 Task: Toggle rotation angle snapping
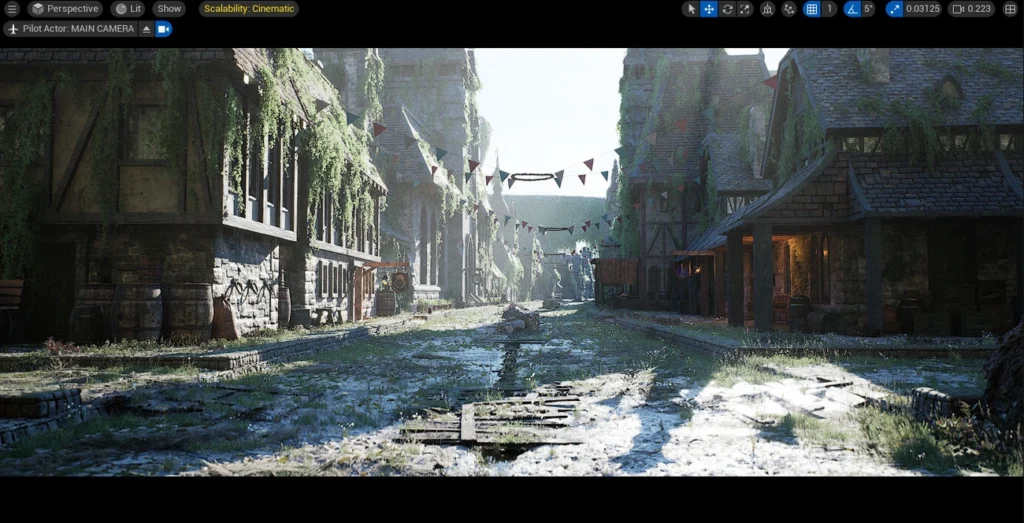852,9
